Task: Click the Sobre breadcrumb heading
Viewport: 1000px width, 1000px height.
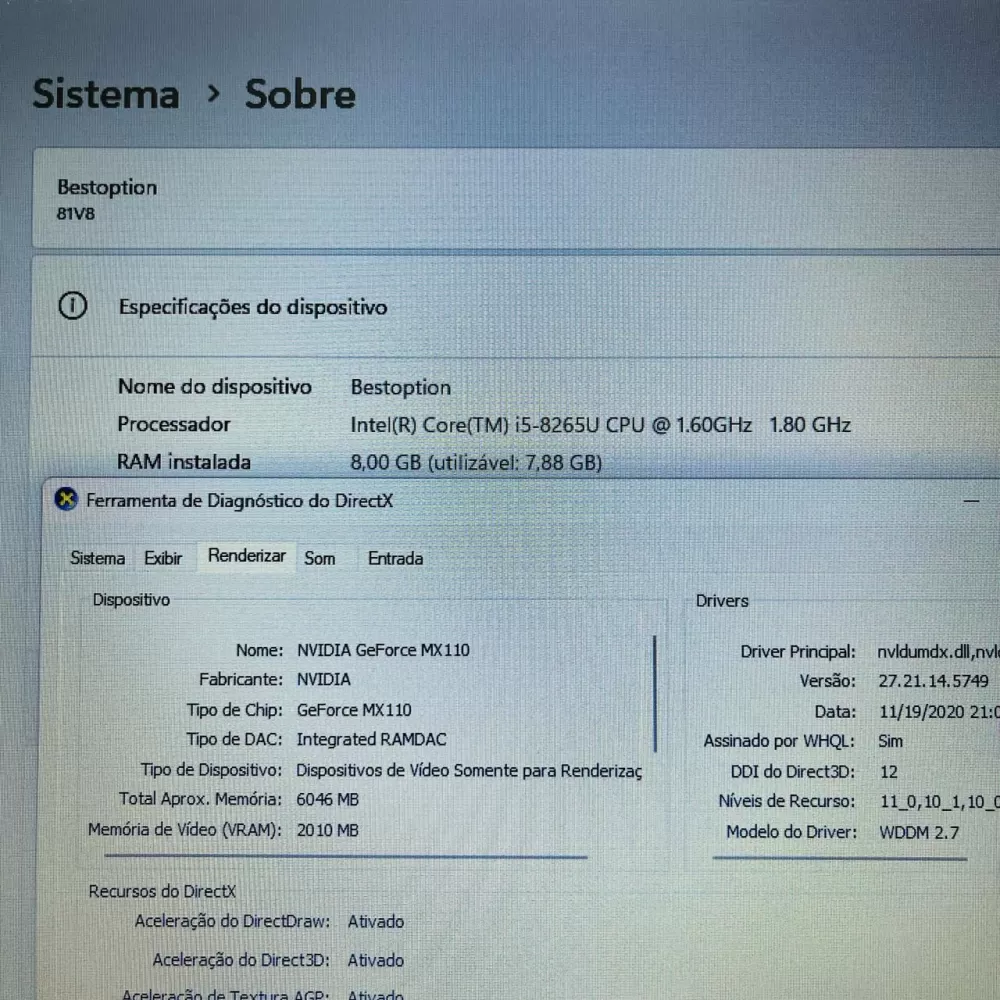Action: click(x=300, y=94)
